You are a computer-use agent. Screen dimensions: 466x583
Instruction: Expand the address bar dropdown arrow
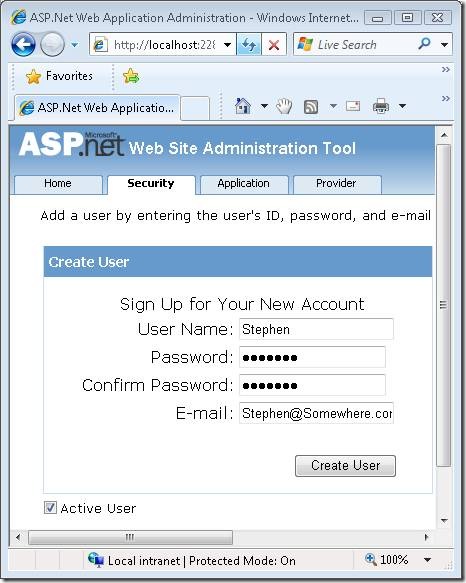pyautogui.click(x=227, y=45)
